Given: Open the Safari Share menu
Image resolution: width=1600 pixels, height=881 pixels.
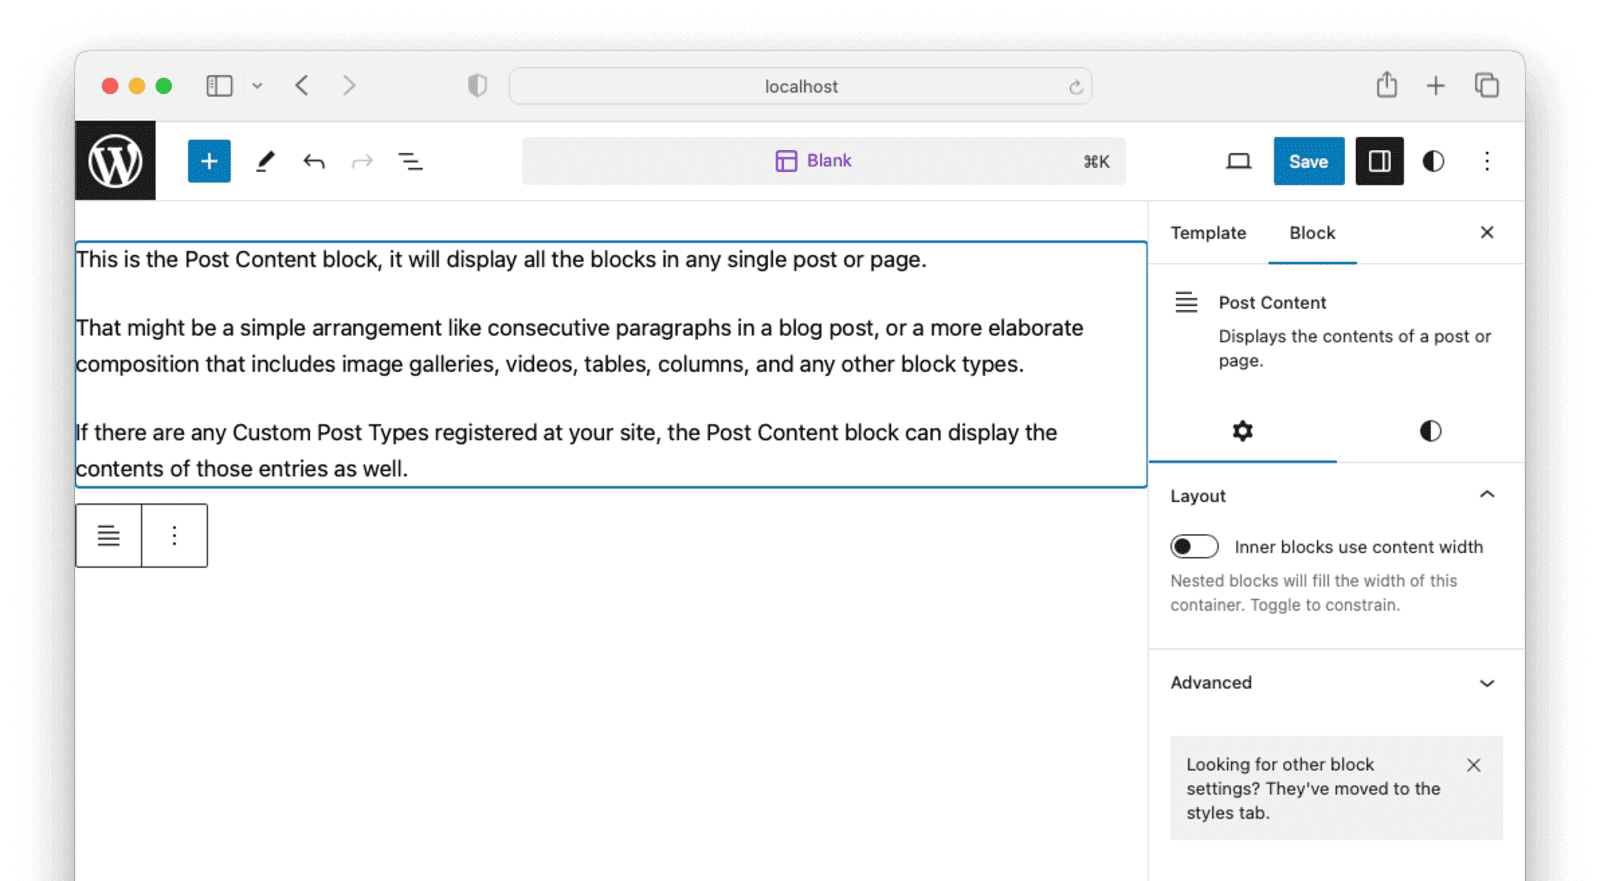Looking at the screenshot, I should pos(1386,85).
